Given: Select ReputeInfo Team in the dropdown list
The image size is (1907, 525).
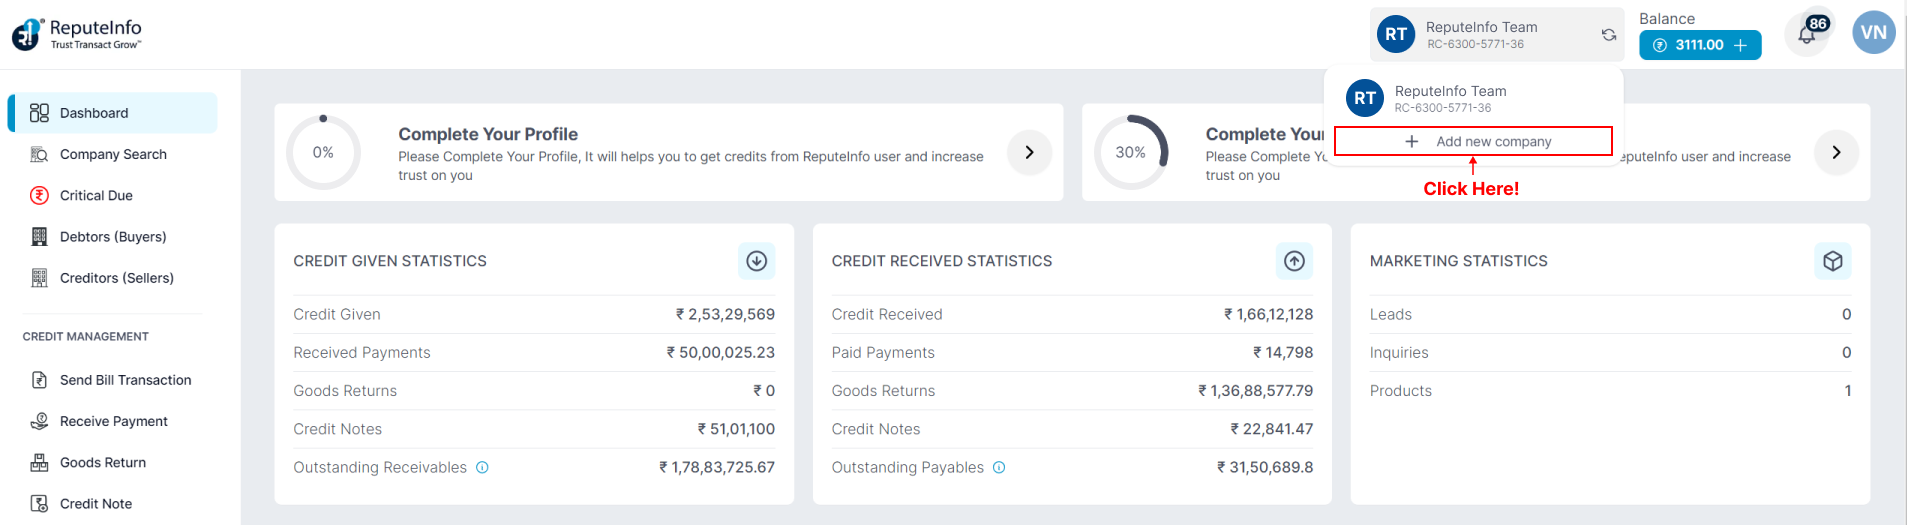Looking at the screenshot, I should point(1450,98).
